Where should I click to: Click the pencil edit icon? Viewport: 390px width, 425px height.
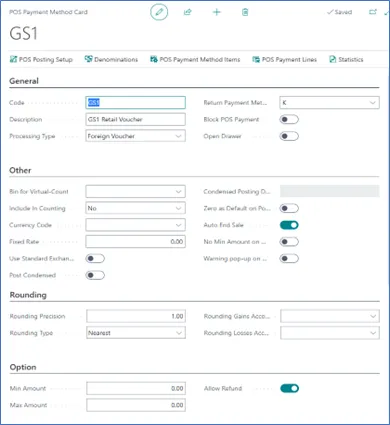(159, 12)
